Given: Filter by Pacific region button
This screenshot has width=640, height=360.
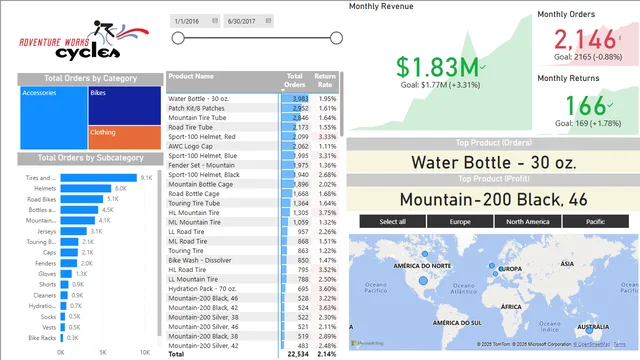Looking at the screenshot, I should pyautogui.click(x=596, y=222).
